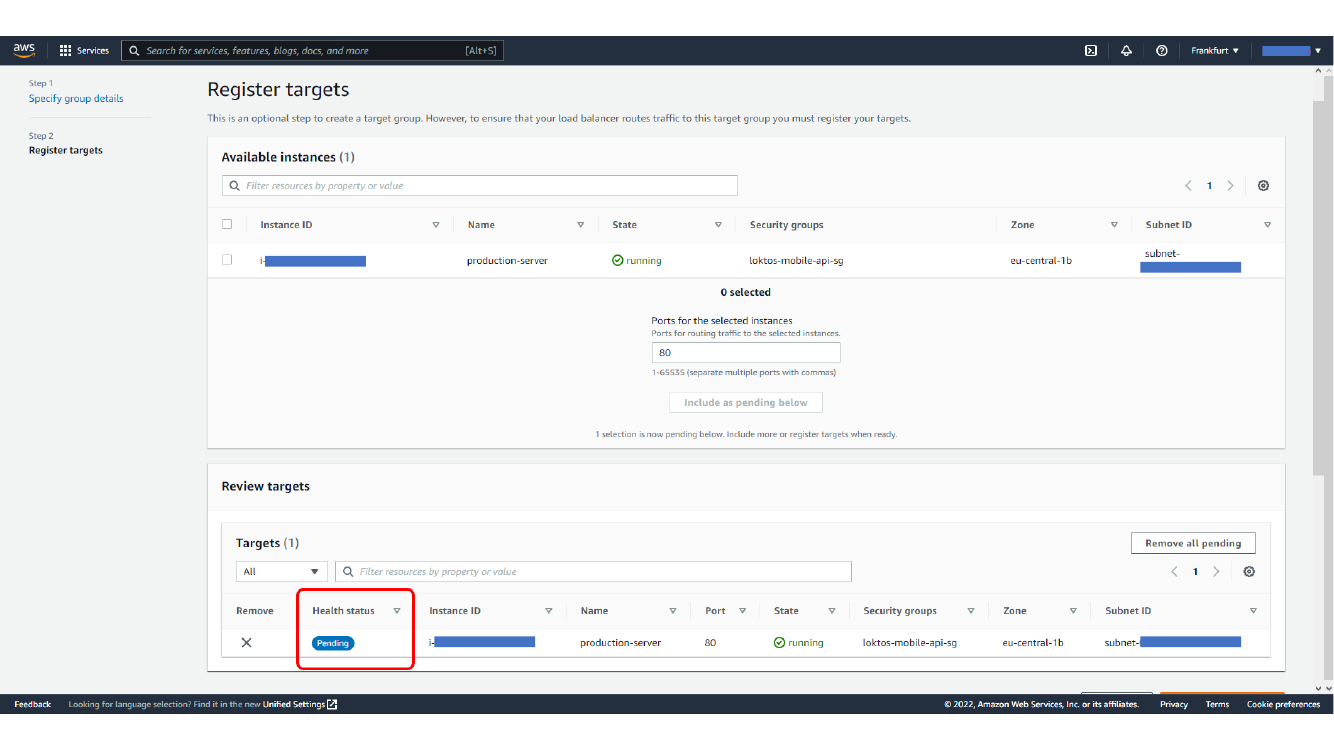This screenshot has width=1334, height=750.
Task: Sort Available instances by Zone column
Action: coord(1114,225)
